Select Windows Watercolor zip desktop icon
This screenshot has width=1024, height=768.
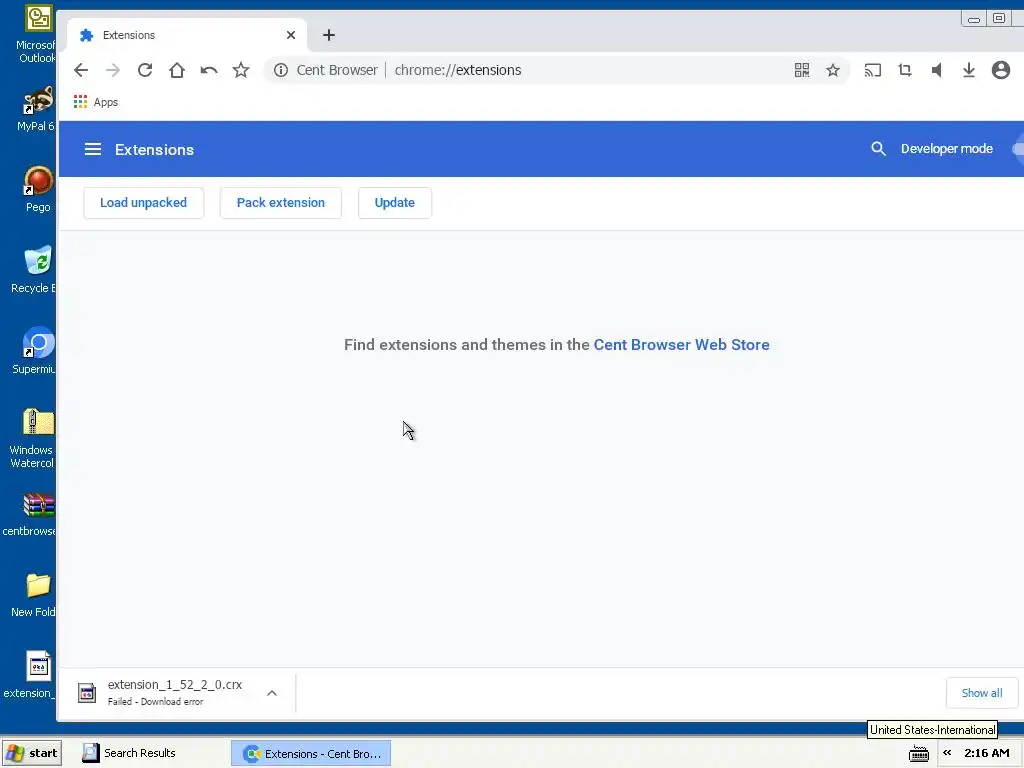pos(34,439)
